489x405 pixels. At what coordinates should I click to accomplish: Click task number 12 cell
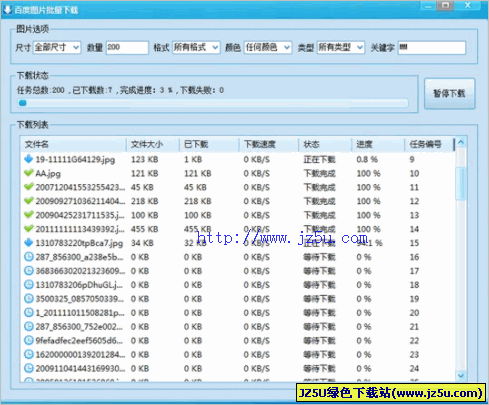tap(414, 201)
